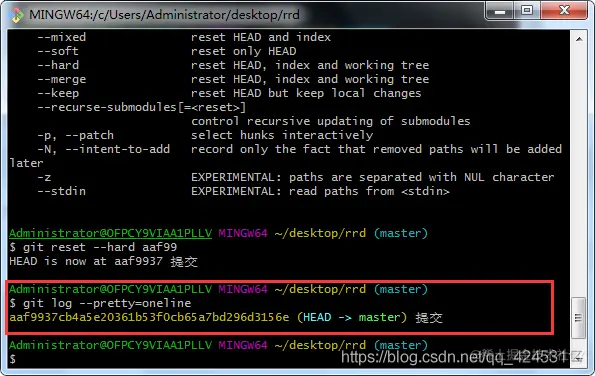Click the 'git log --pretty=oneline' command
This screenshot has height=376, width=595.
click(107, 303)
